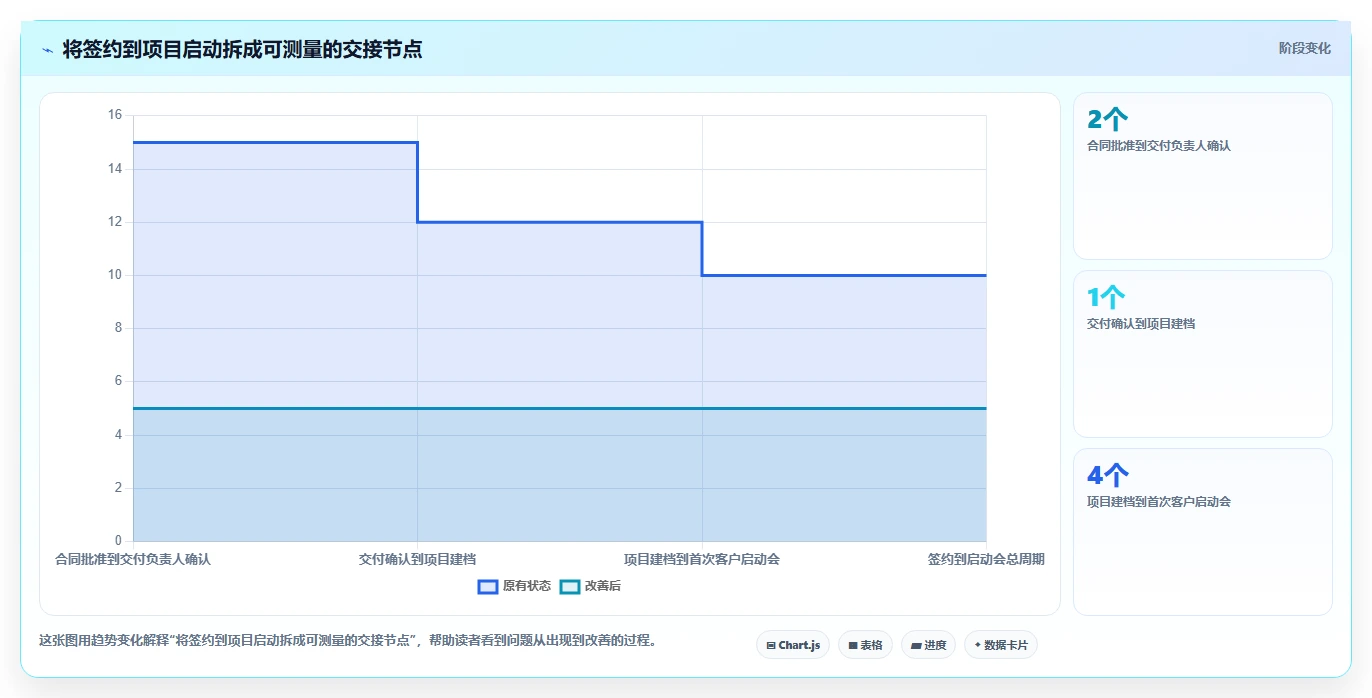Click the sparkle icon inside 数据卡片 tag
1372x698 pixels.
pyautogui.click(x=978, y=645)
